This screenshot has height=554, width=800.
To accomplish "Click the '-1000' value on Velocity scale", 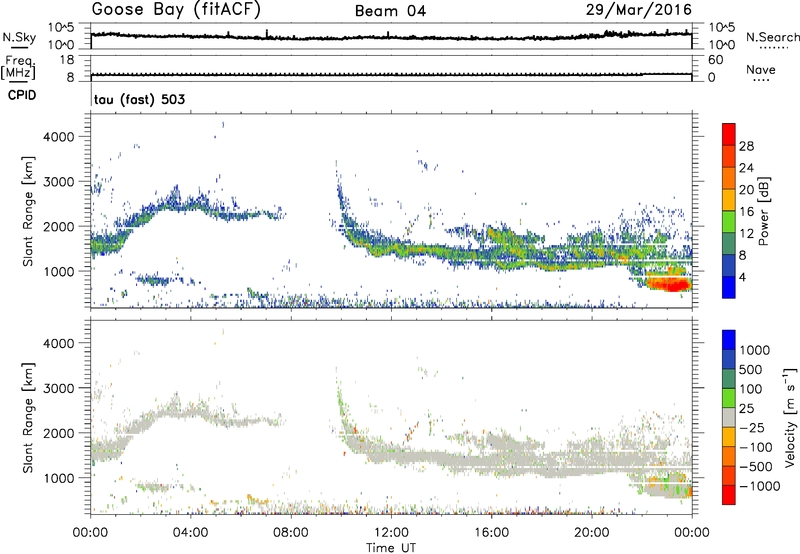I will (x=760, y=486).
